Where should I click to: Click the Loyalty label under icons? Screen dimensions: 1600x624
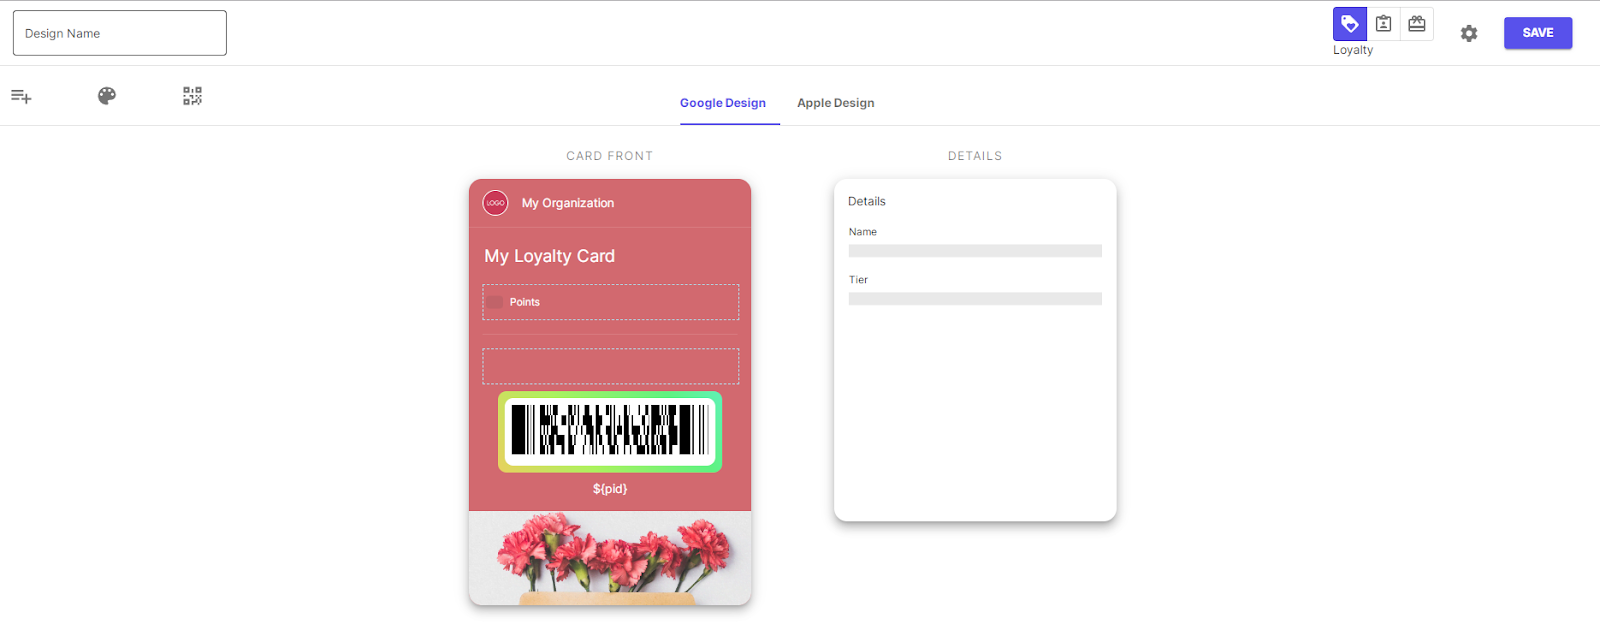1353,50
